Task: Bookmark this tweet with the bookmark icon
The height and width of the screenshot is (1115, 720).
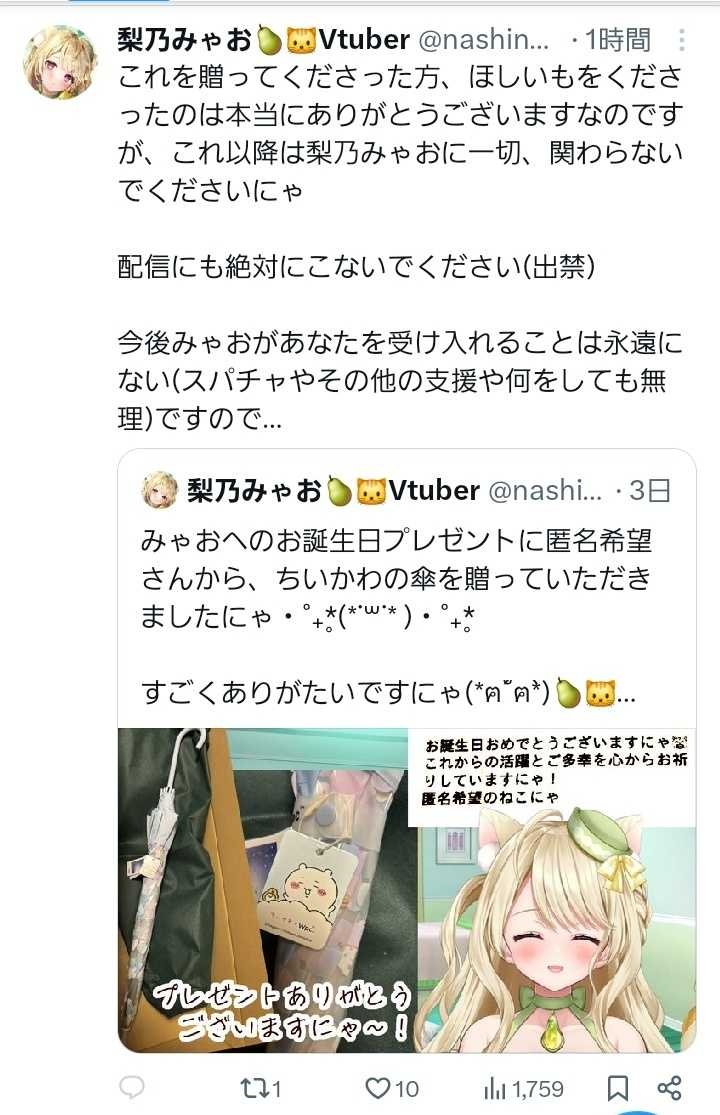Action: tap(617, 1088)
